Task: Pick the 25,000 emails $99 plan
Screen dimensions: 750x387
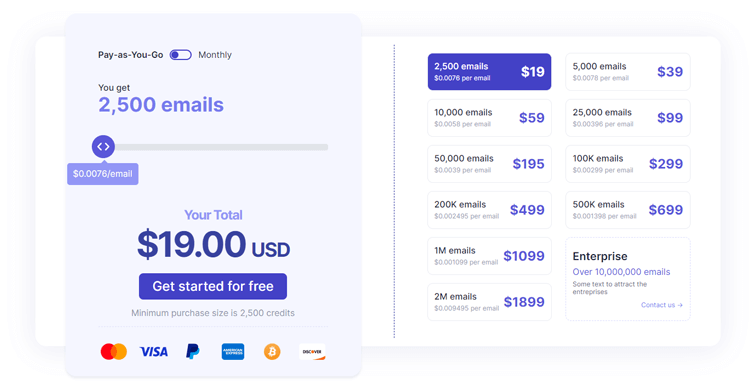Action: pos(628,118)
